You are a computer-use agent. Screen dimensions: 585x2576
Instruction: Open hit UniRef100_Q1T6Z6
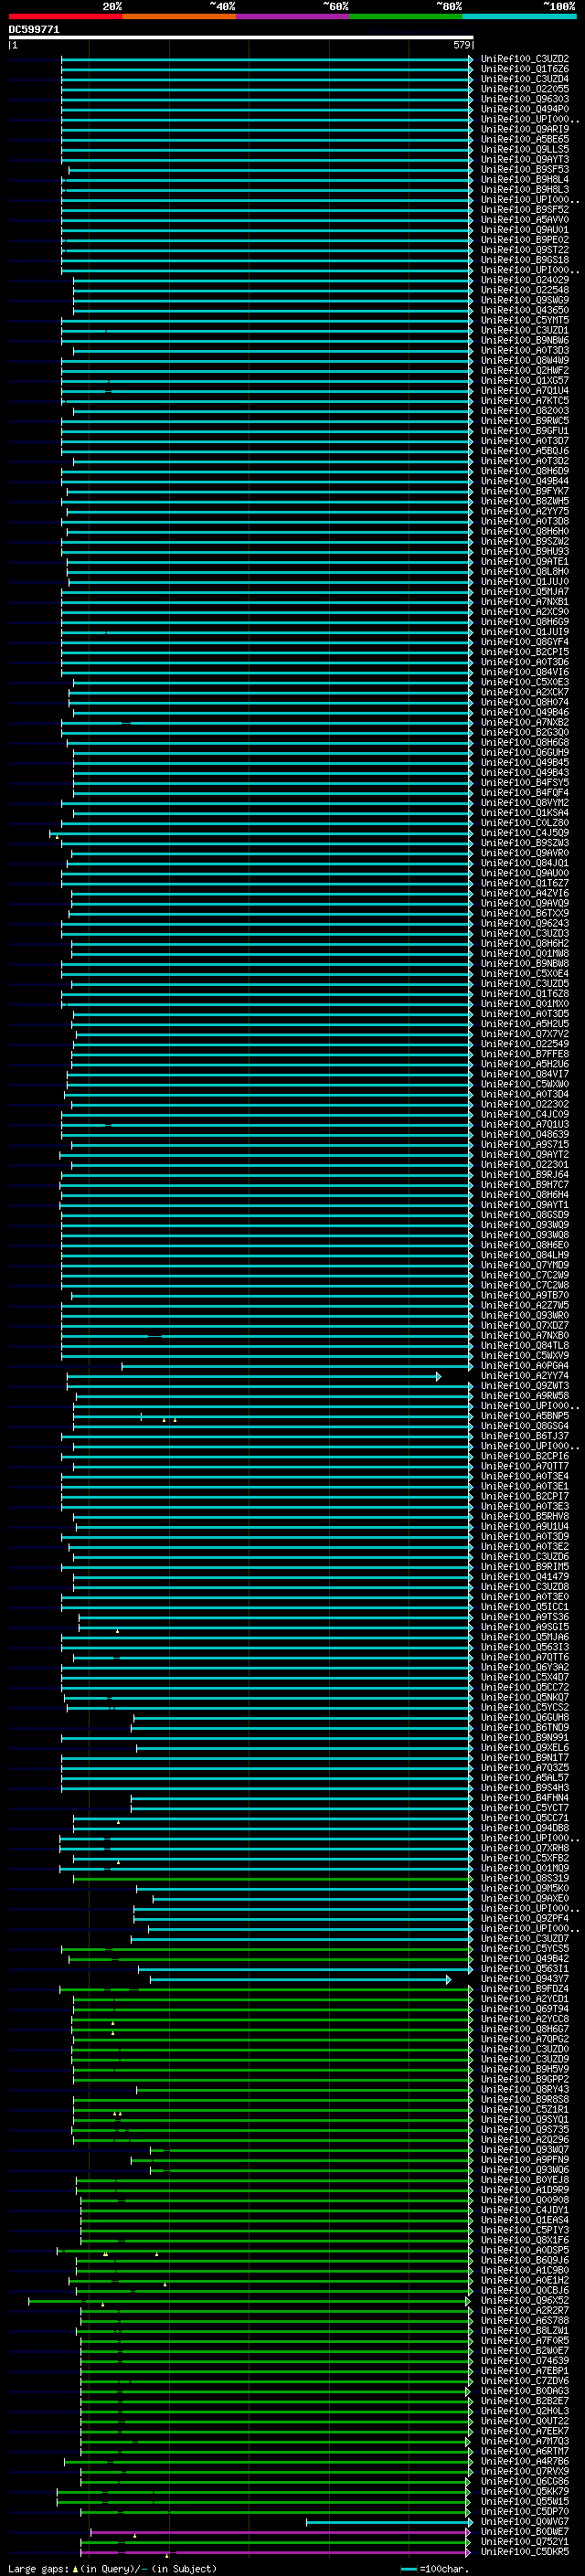point(524,69)
